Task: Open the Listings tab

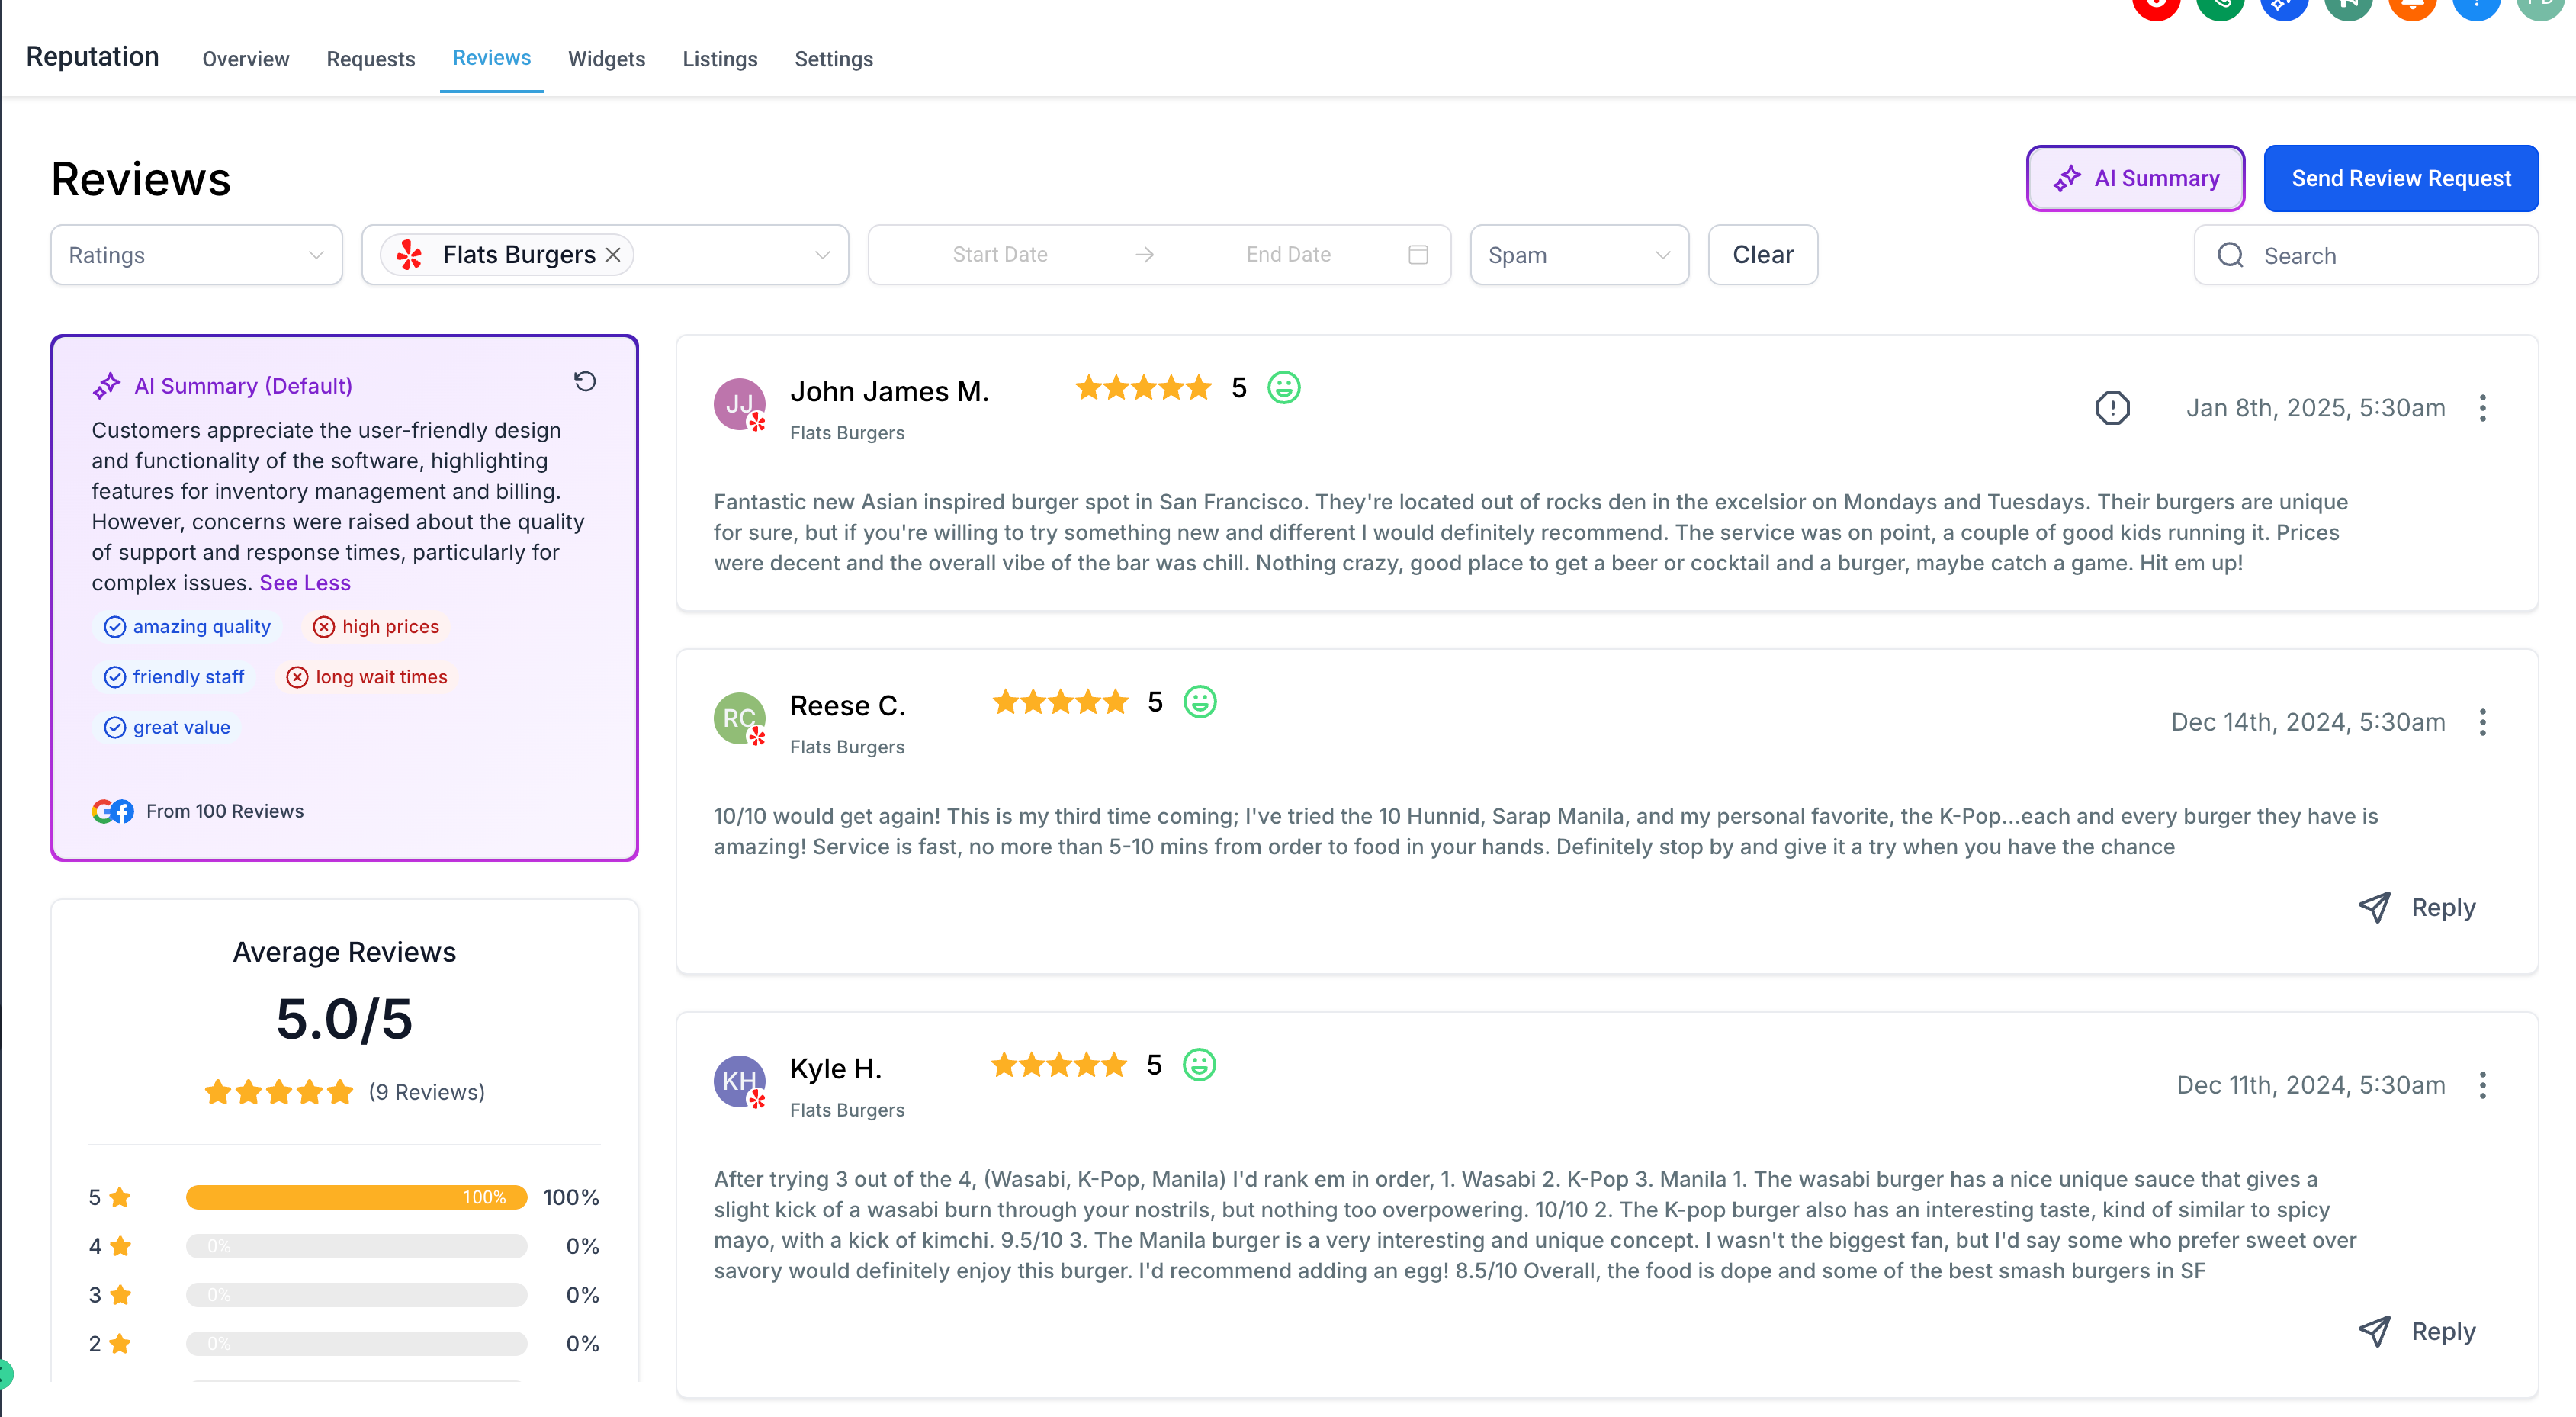Action: tap(719, 59)
